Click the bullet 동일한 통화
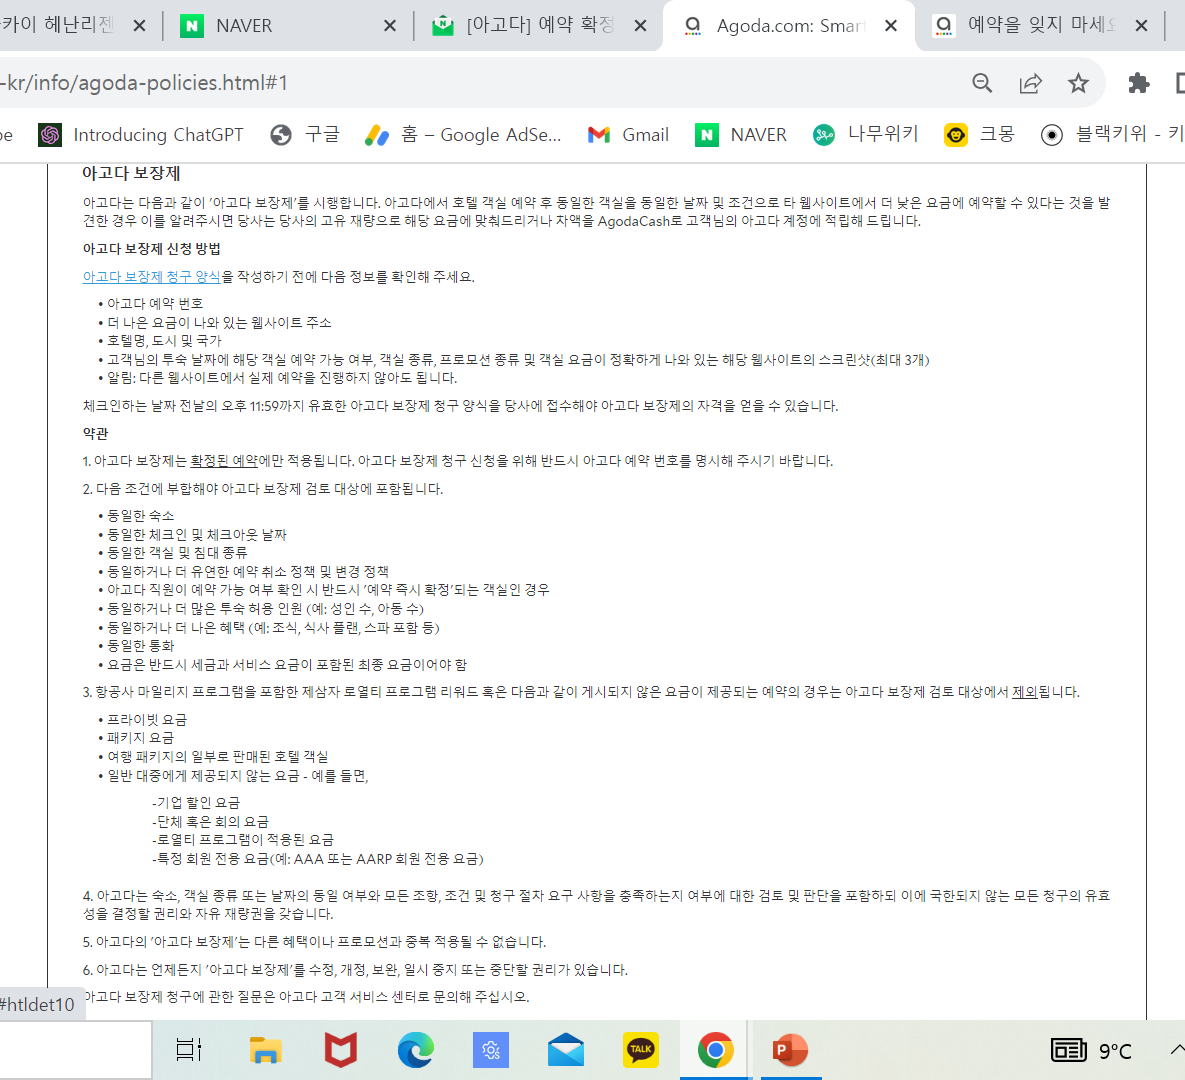This screenshot has height=1080, width=1185. [141, 646]
